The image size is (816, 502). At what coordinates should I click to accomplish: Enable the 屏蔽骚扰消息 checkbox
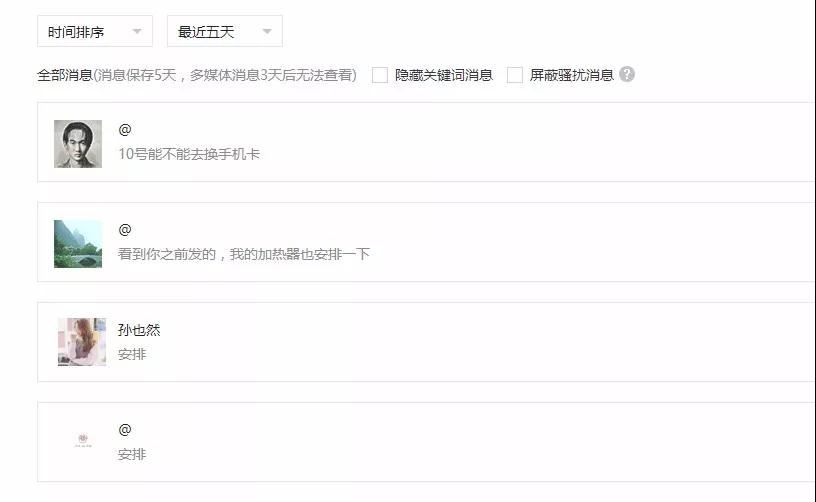[x=515, y=75]
